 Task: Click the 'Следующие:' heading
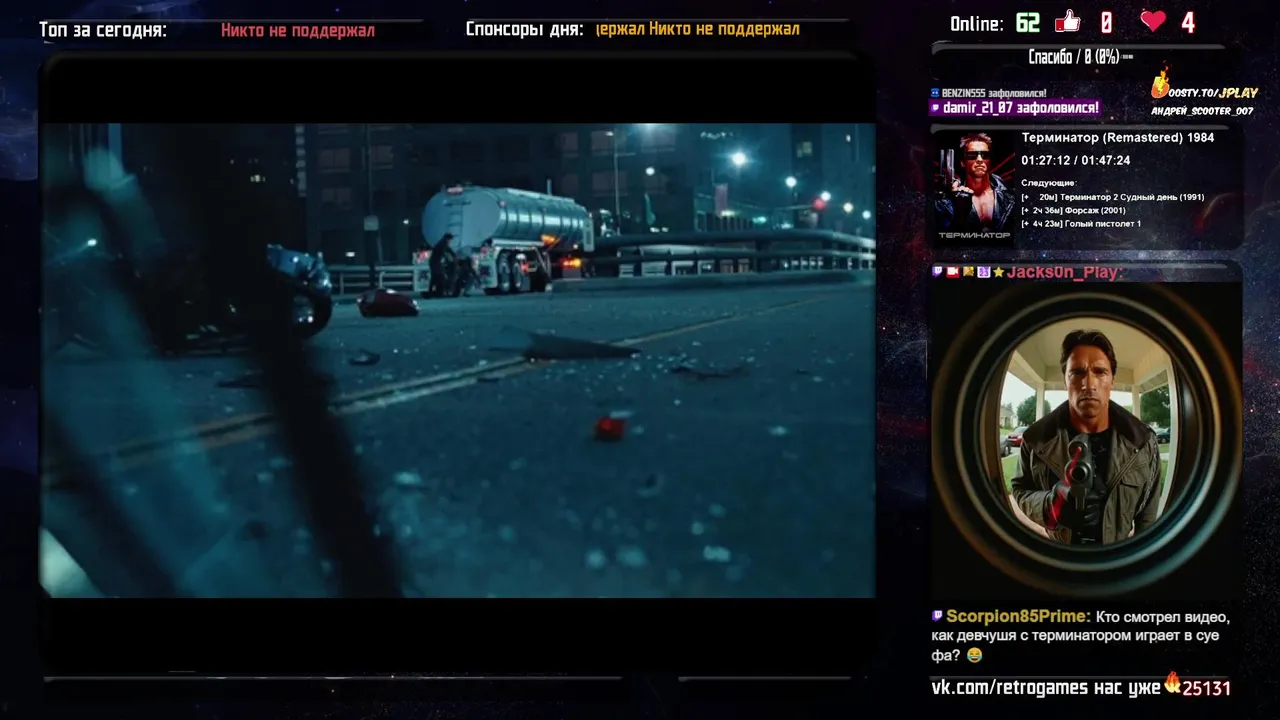1048,183
